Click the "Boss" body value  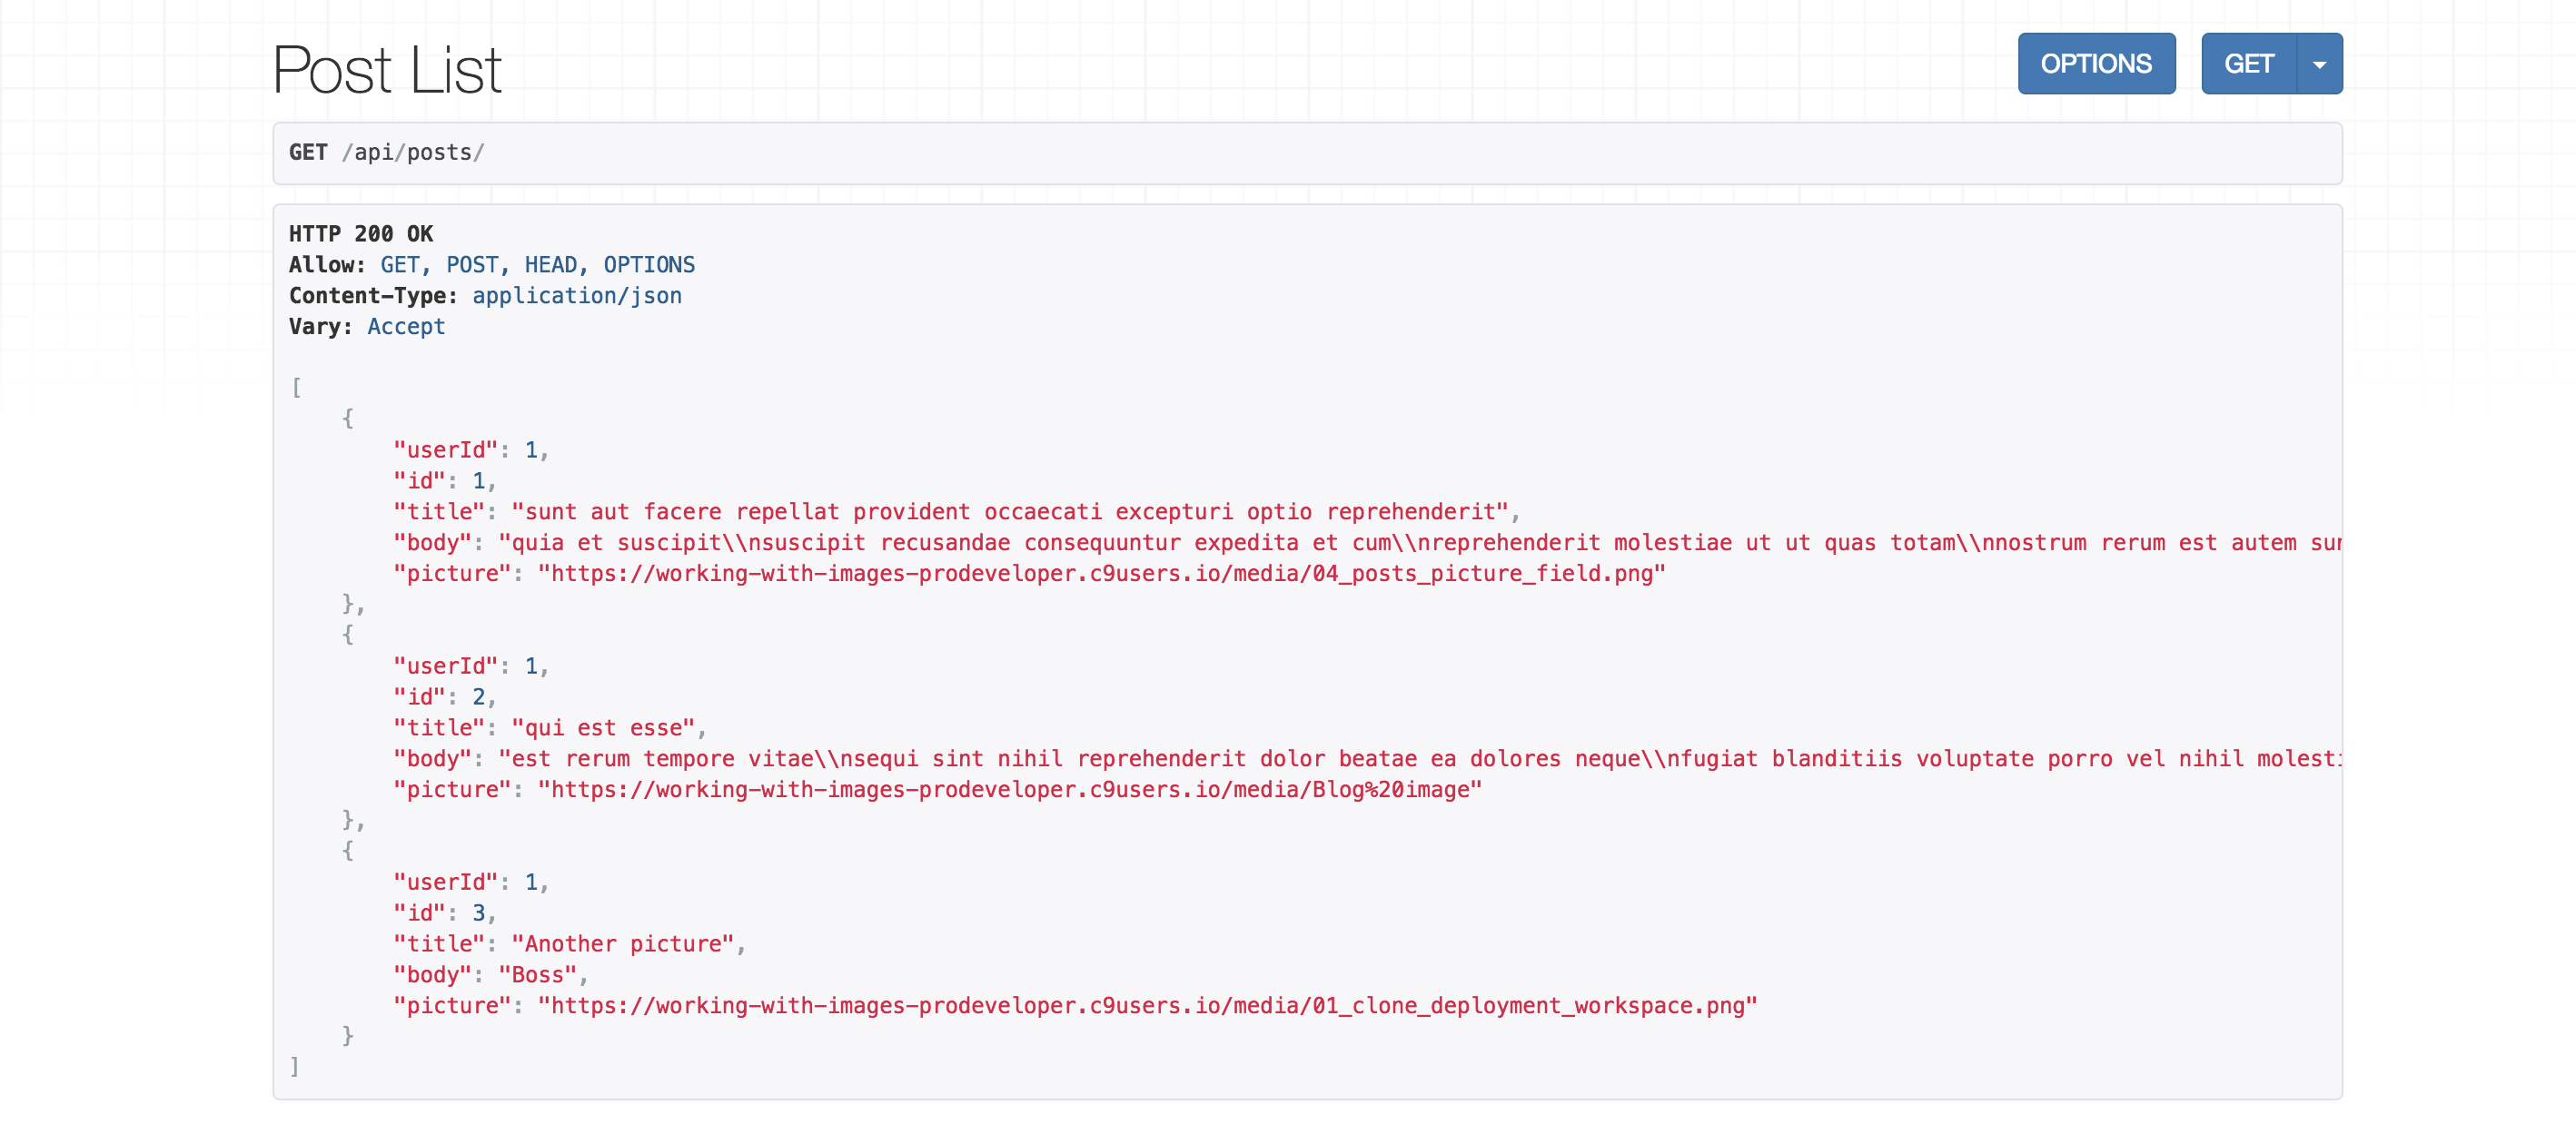click(538, 975)
